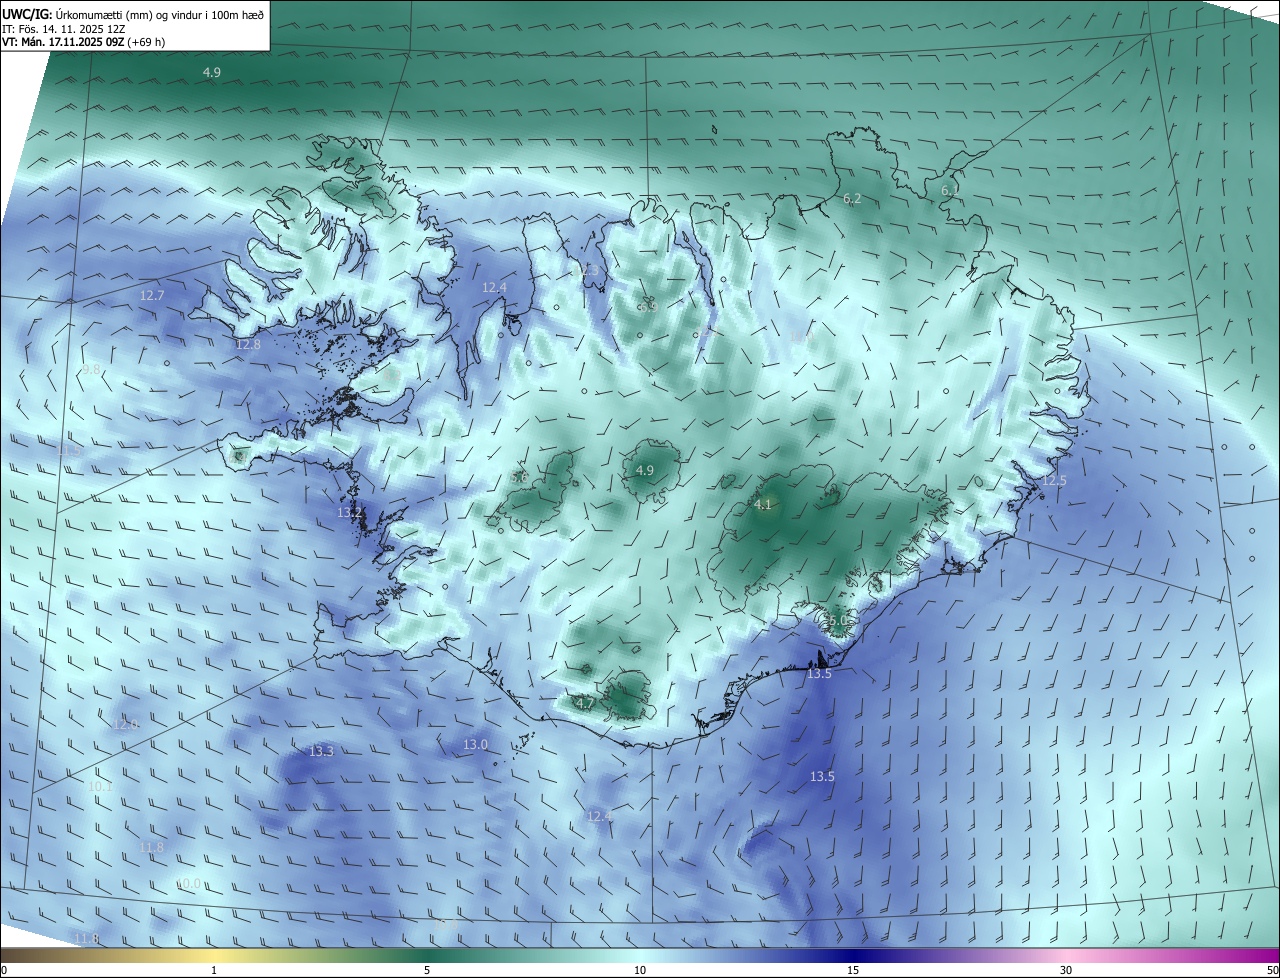The width and height of the screenshot is (1280, 978).
Task: Click the 13.5 value offshore in the dark blue area
Action: (822, 776)
